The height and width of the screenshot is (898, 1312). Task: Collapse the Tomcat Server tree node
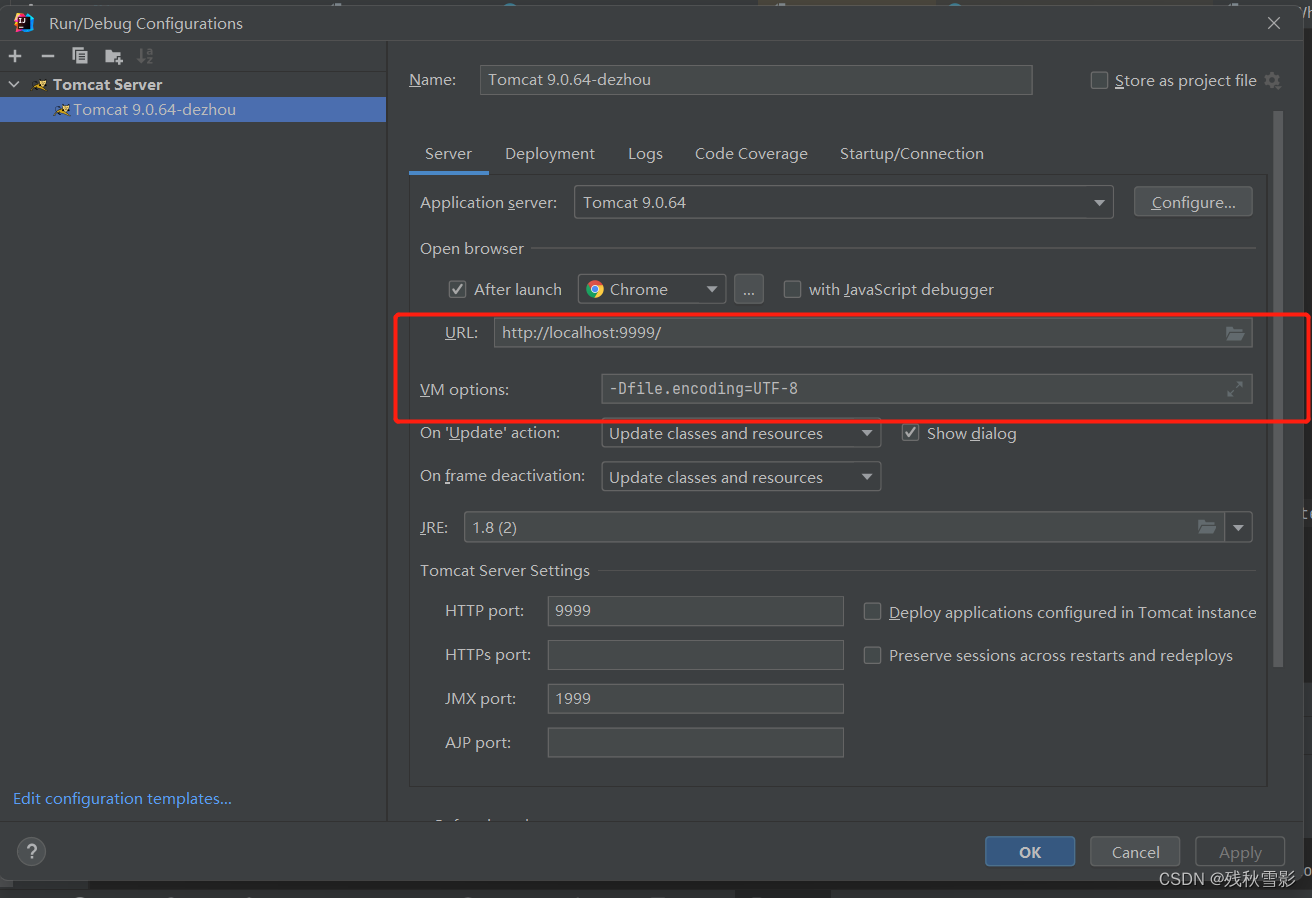tap(13, 84)
